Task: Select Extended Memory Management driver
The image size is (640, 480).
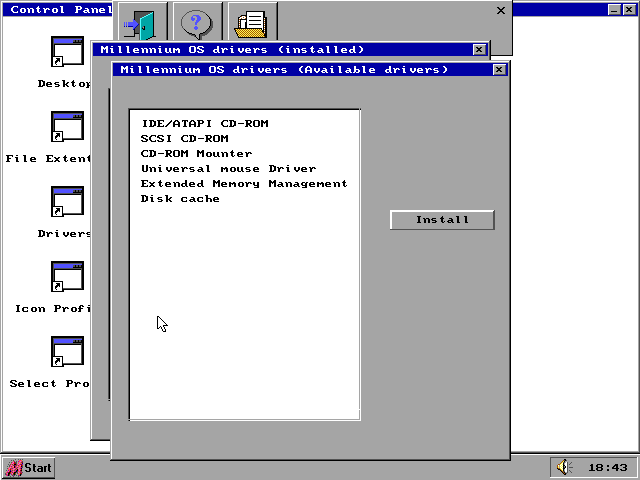Action: pyautogui.click(x=245, y=184)
